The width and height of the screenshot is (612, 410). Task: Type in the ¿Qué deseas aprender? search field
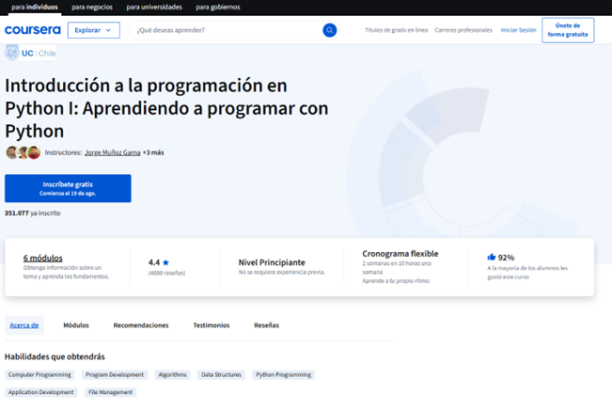tap(225, 30)
